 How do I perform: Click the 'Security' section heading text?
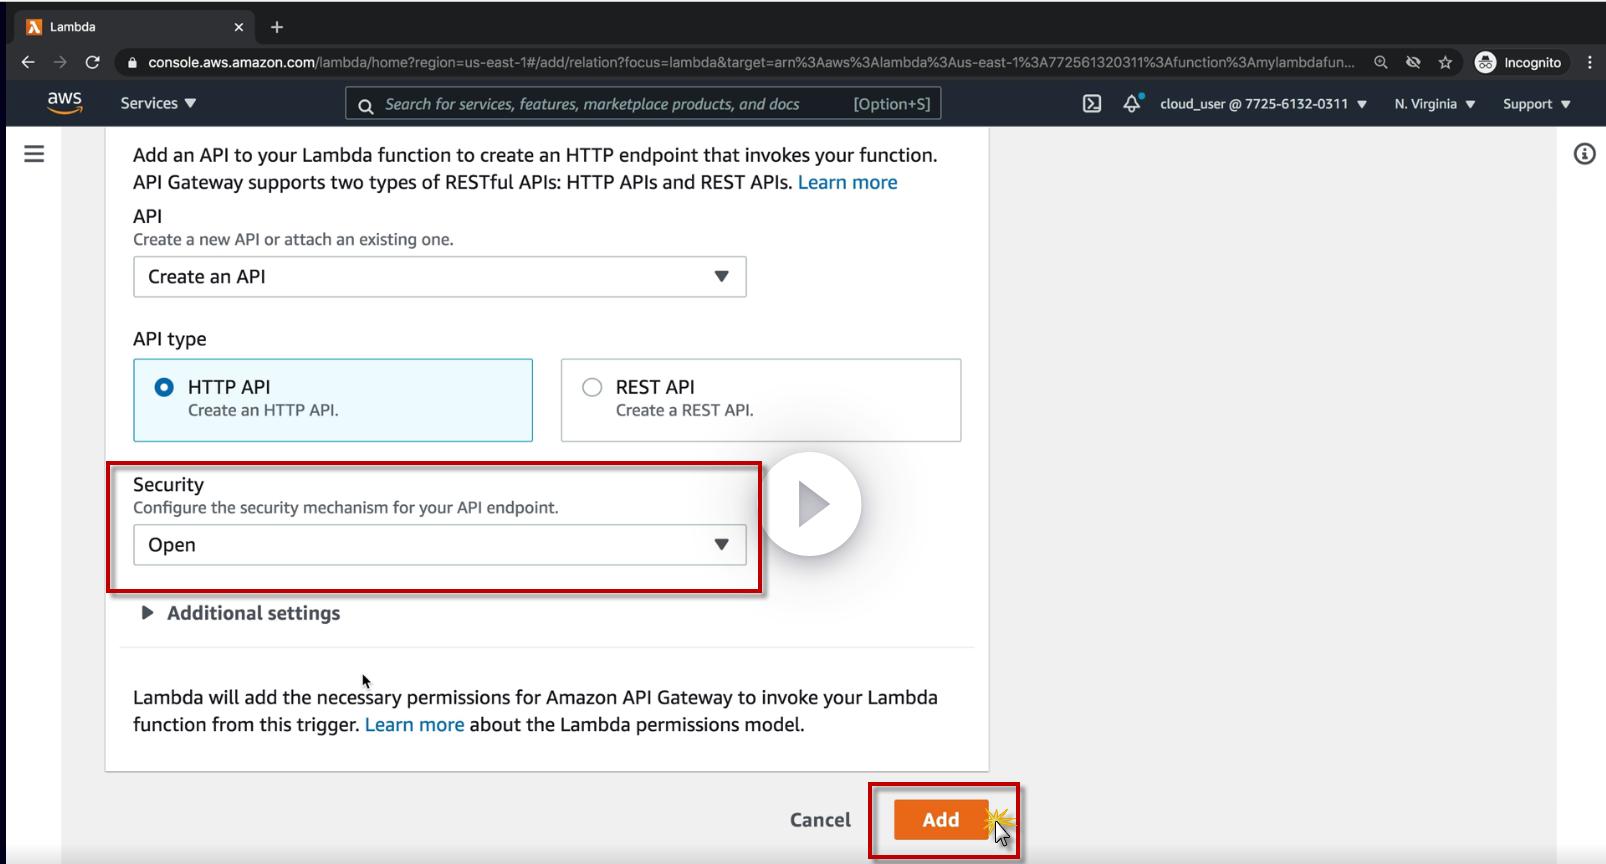click(168, 484)
